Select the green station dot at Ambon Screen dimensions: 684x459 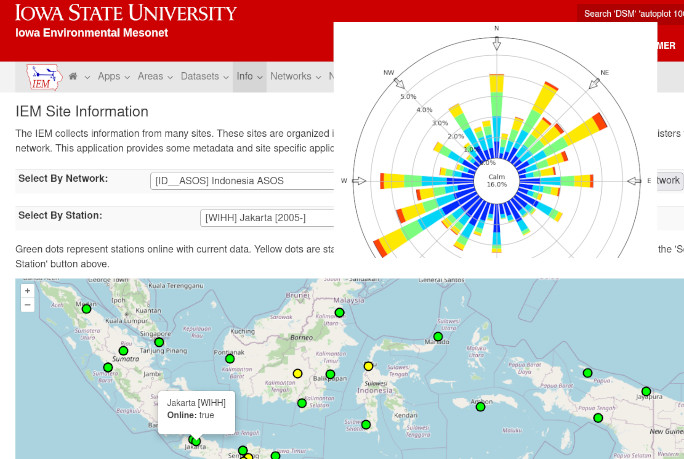(x=480, y=407)
